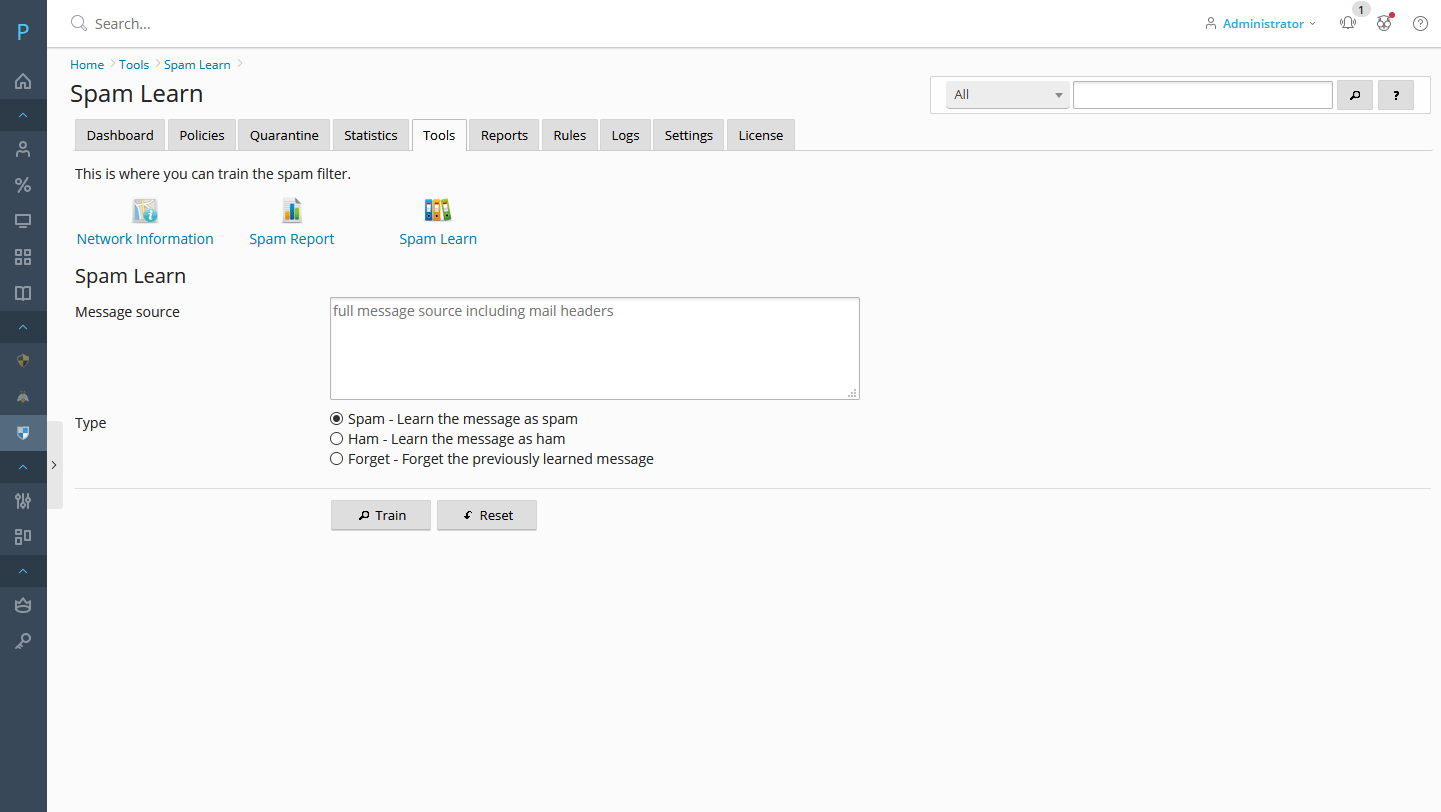The image size is (1441, 812).
Task: Click the magnifier icon in top search bar
Action: (x=79, y=23)
